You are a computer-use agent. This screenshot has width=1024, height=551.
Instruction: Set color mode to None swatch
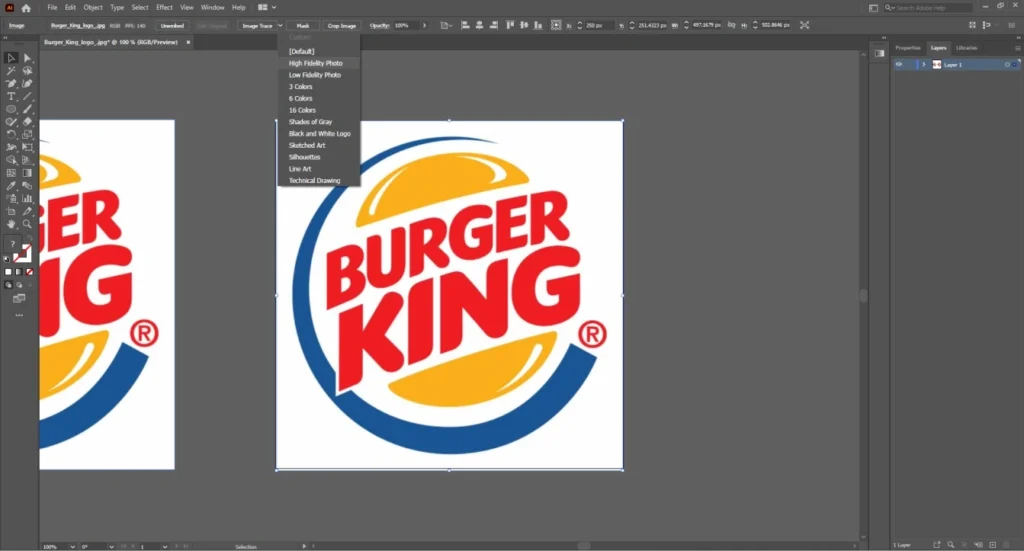[29, 272]
